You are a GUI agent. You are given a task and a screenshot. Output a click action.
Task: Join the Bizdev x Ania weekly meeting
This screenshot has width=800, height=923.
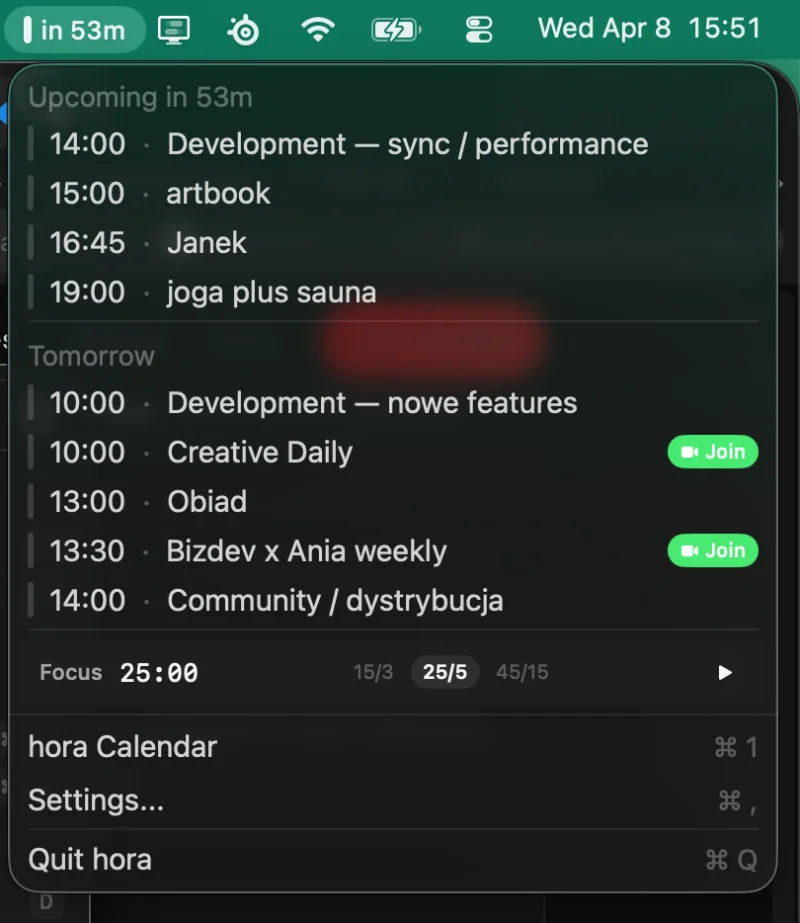click(713, 550)
